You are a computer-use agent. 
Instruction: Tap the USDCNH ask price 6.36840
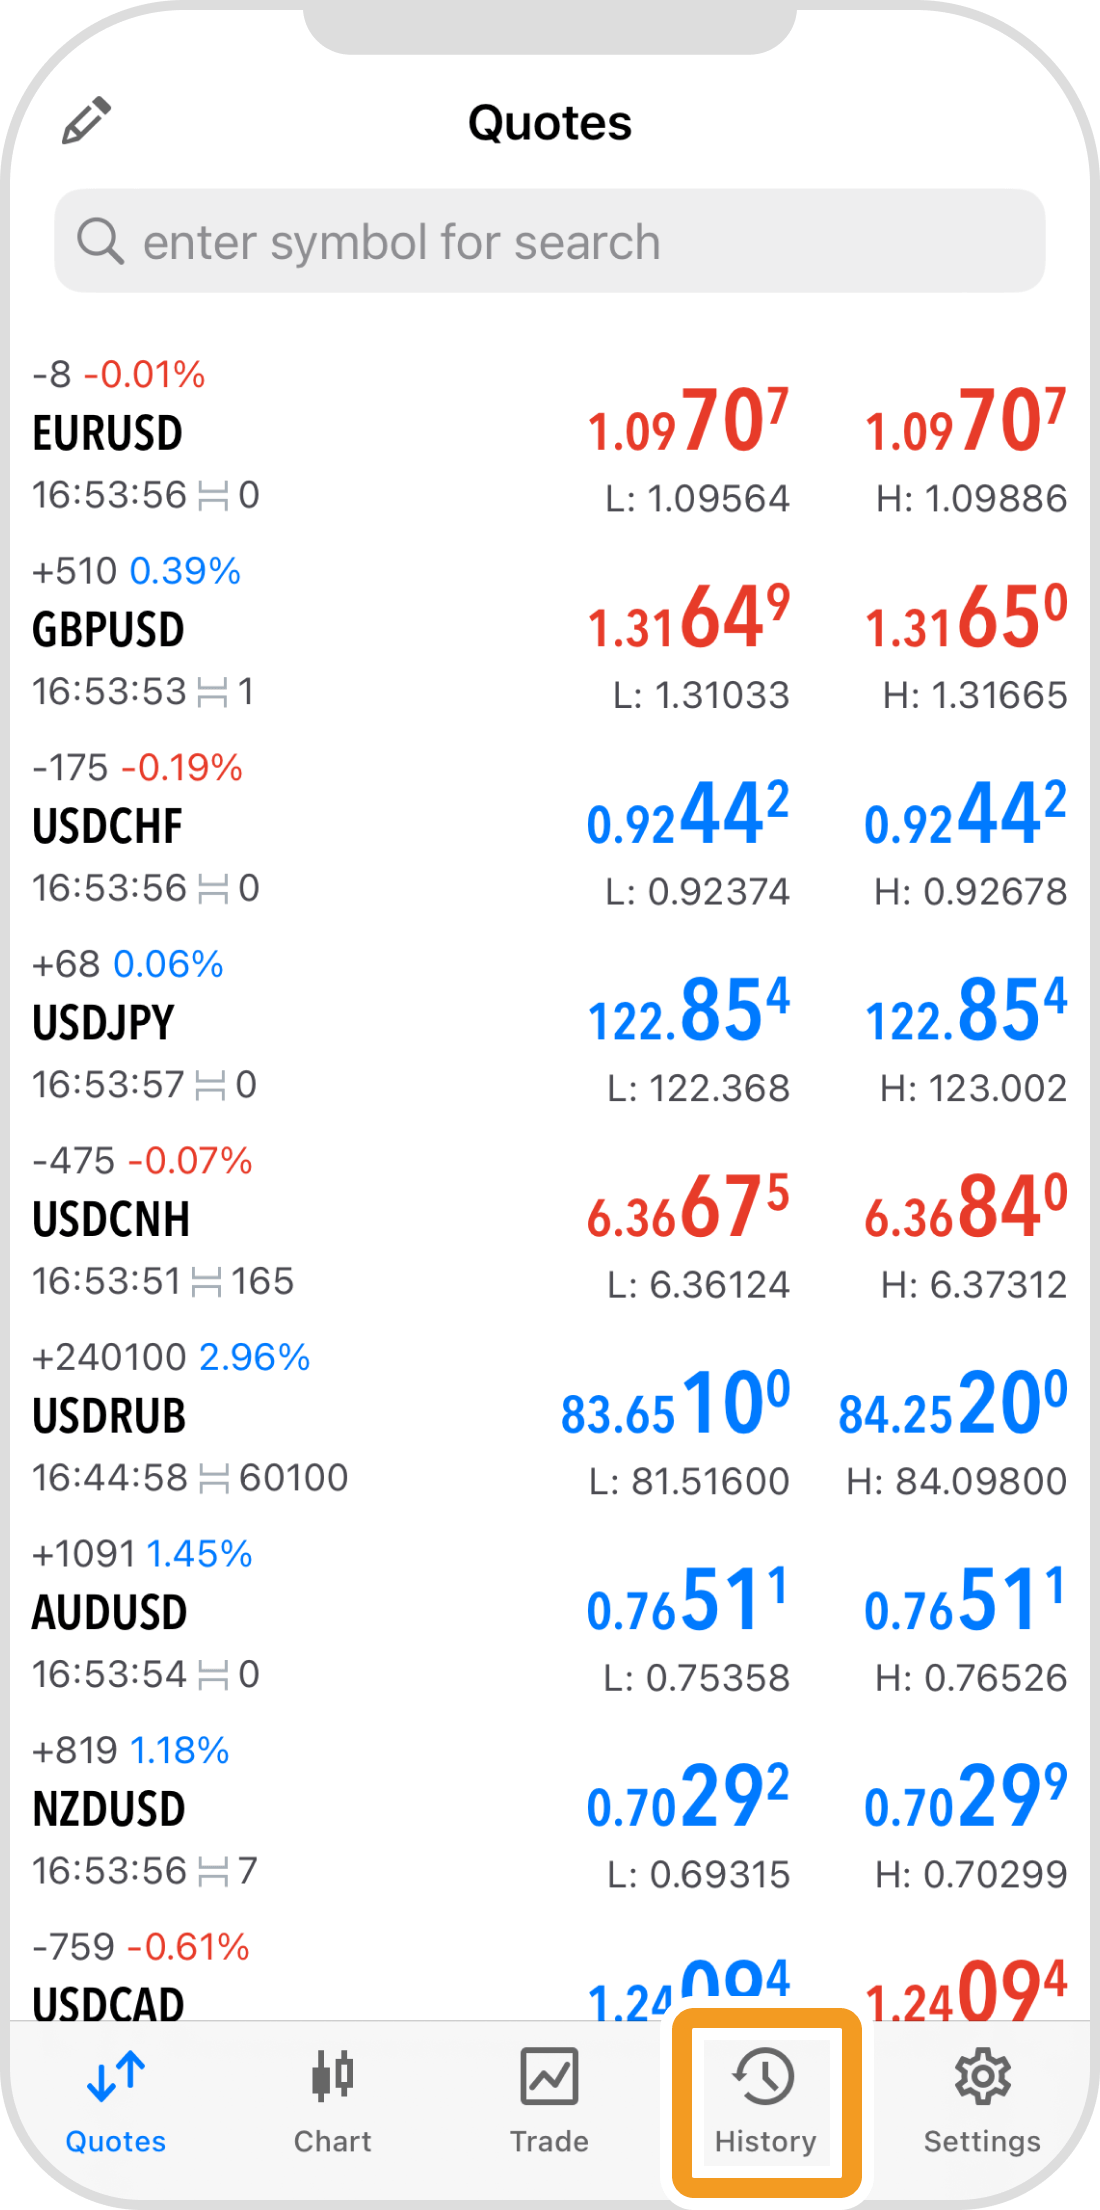(x=966, y=1208)
